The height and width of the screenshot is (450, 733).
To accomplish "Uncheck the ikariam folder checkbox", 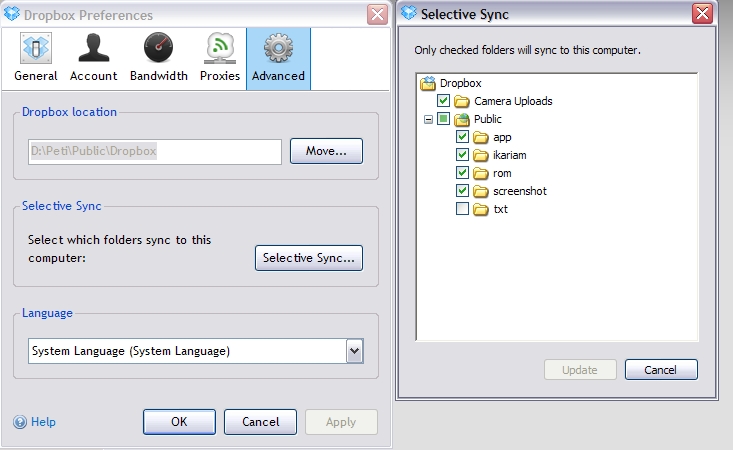I will point(462,154).
